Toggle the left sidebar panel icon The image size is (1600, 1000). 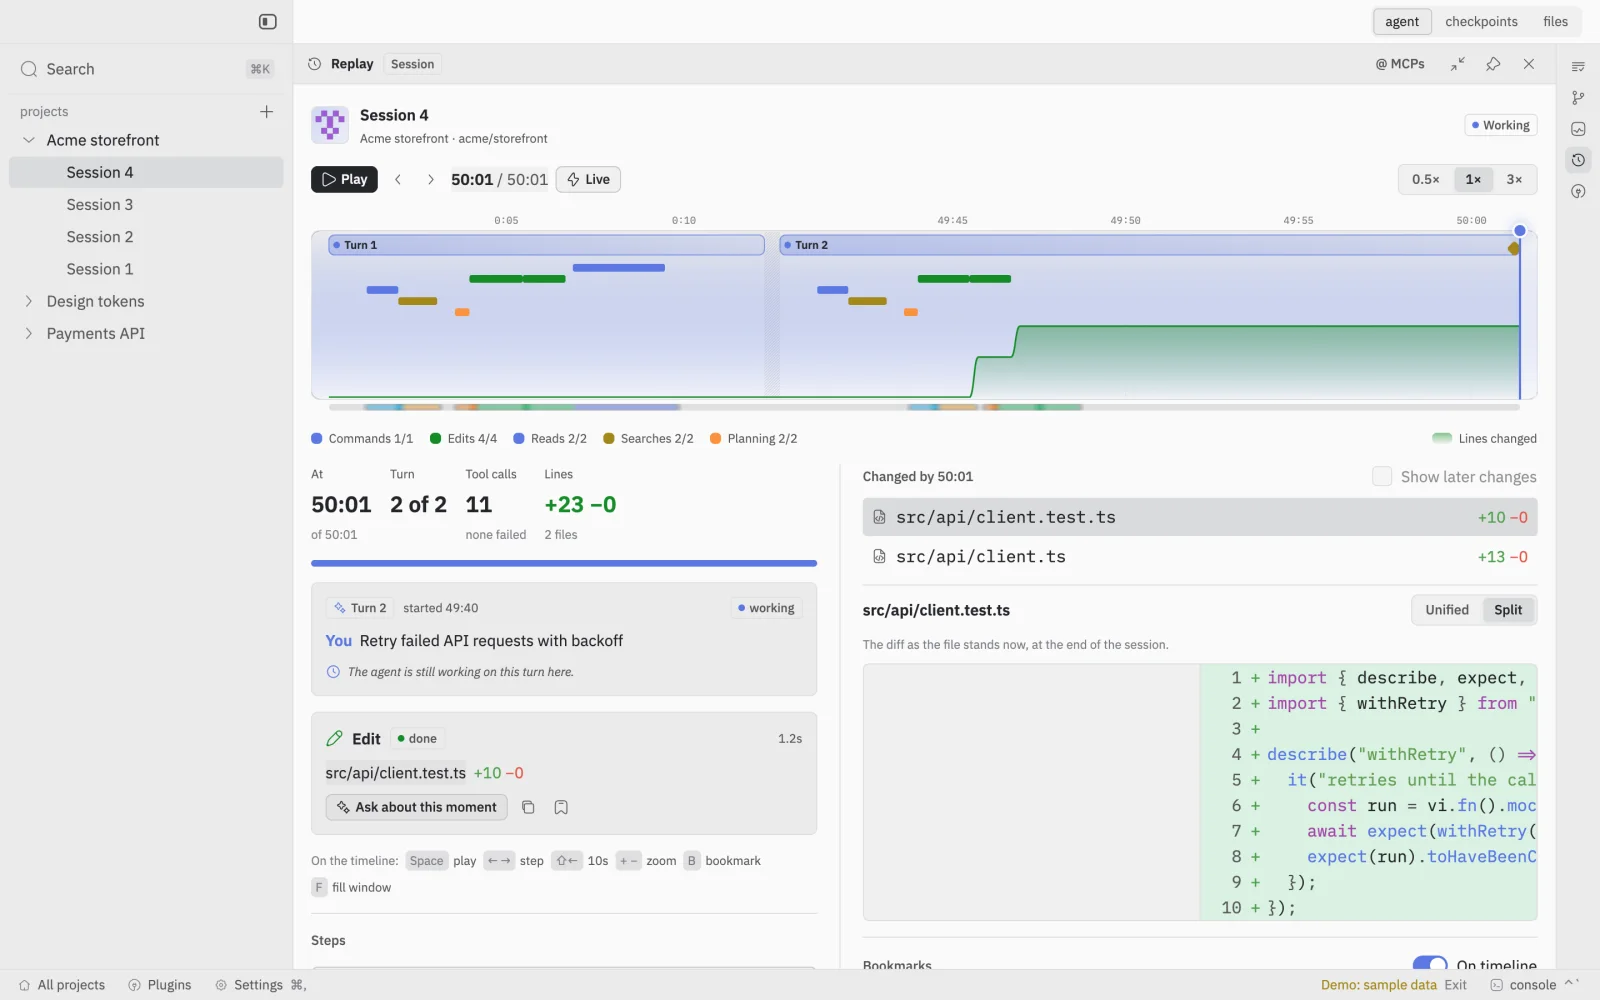click(x=267, y=21)
